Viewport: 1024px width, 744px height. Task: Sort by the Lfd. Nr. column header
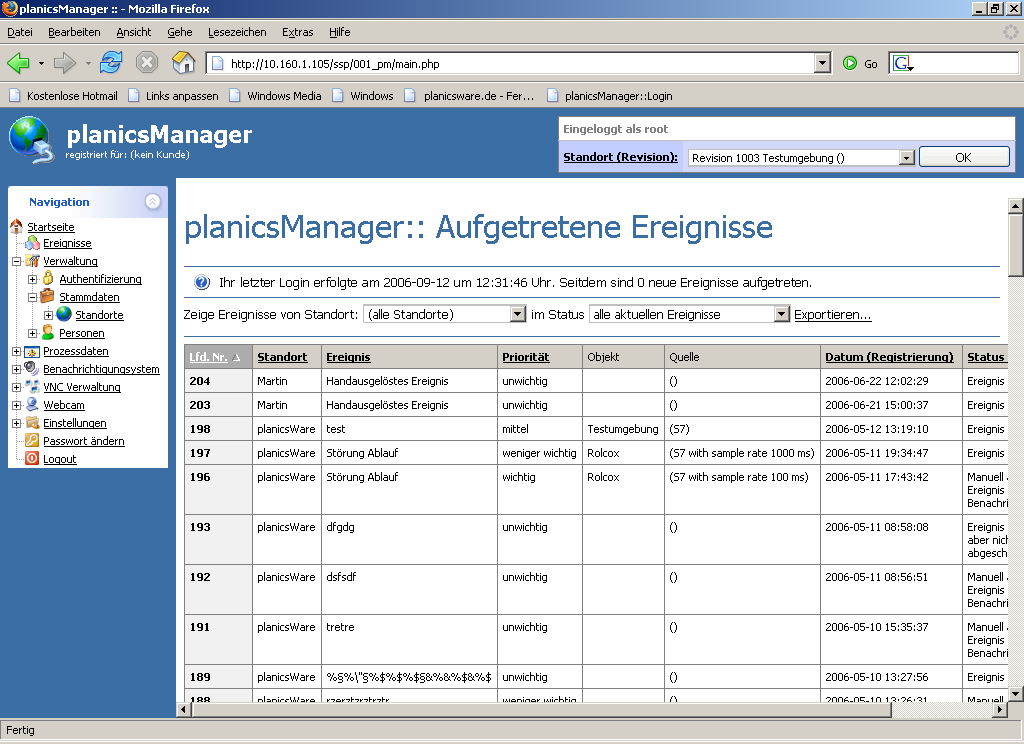coord(208,357)
